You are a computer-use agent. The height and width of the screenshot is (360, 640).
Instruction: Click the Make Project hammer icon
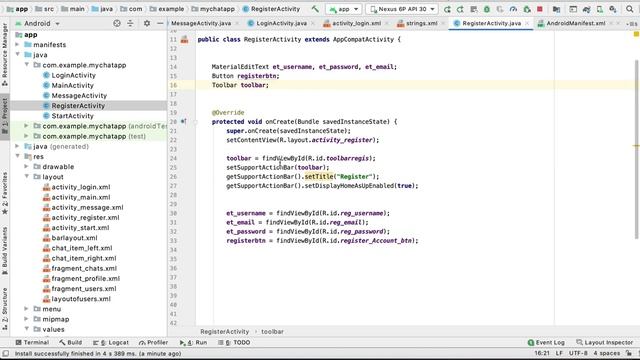click(x=315, y=9)
